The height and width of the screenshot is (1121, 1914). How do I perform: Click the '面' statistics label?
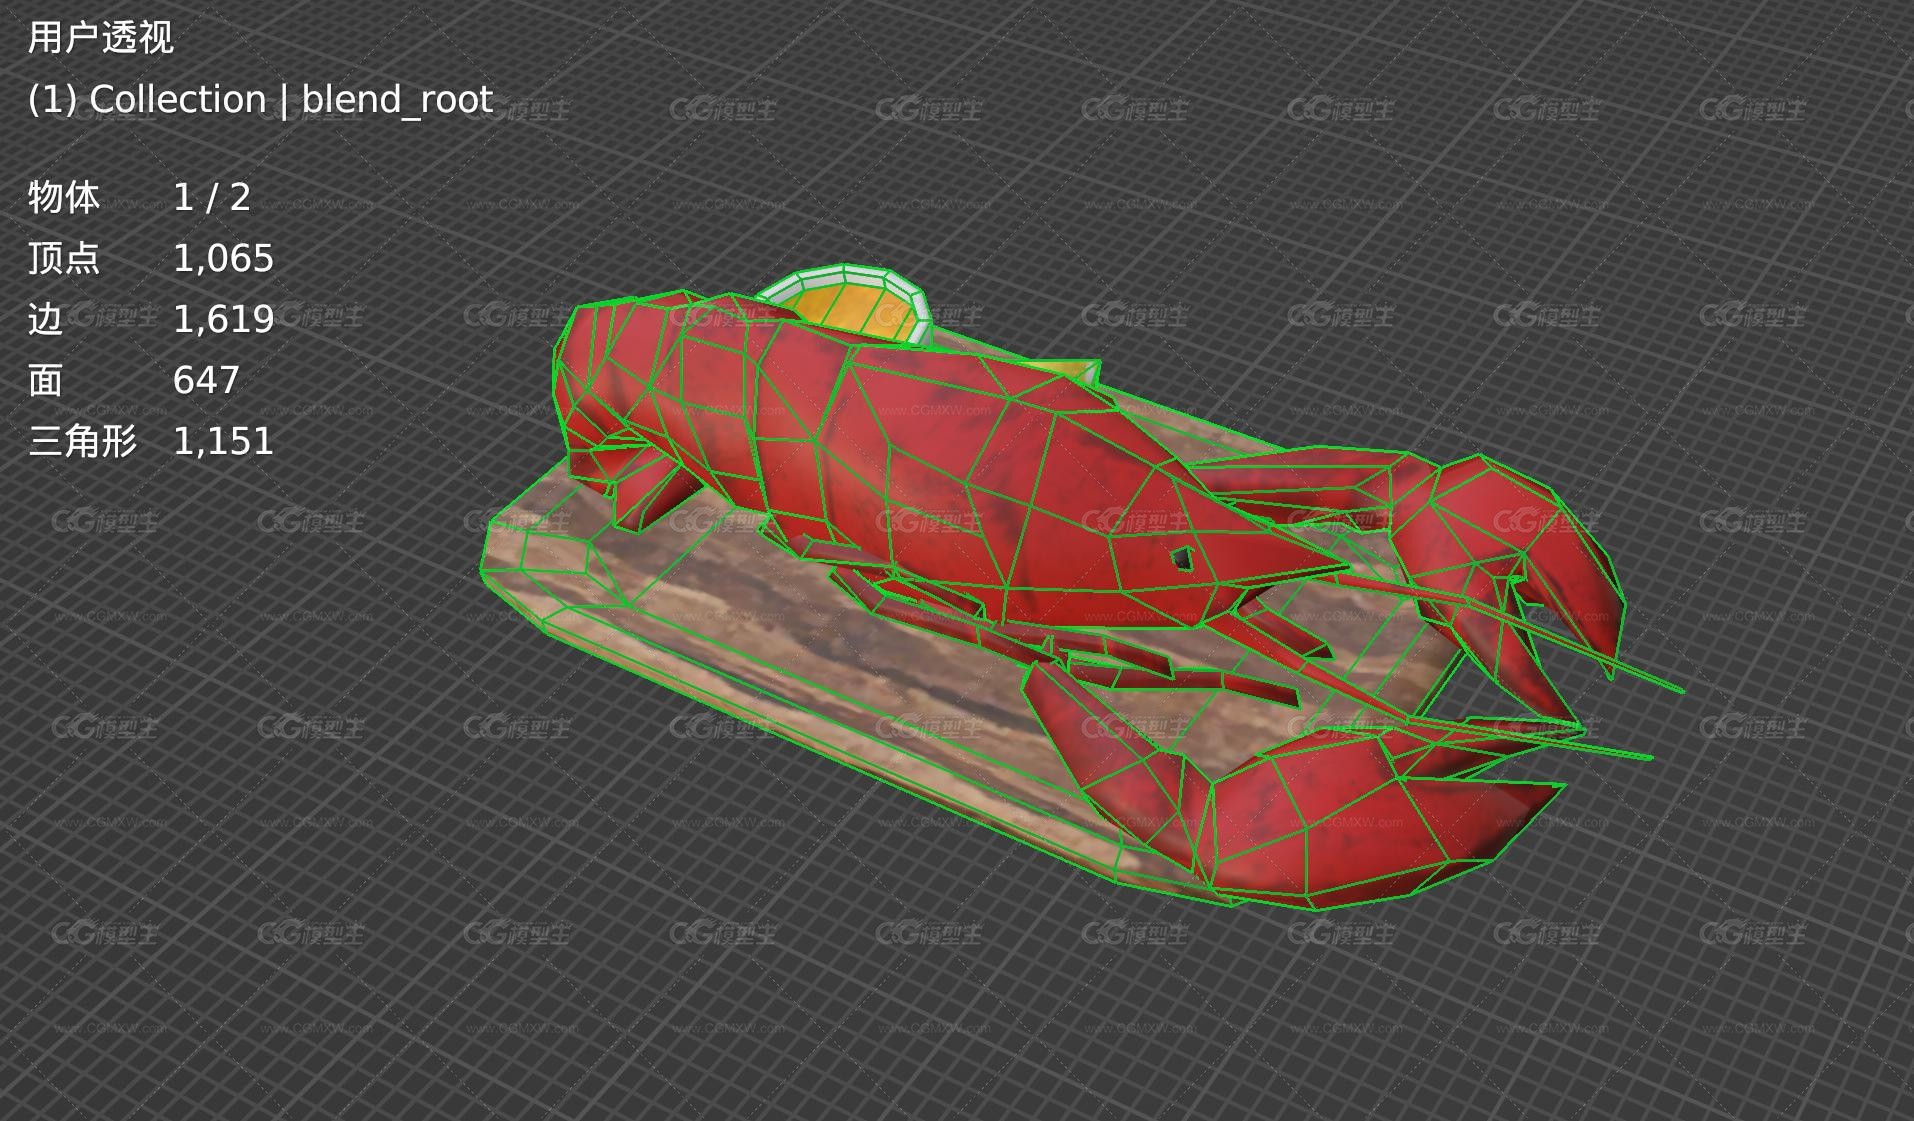(45, 380)
